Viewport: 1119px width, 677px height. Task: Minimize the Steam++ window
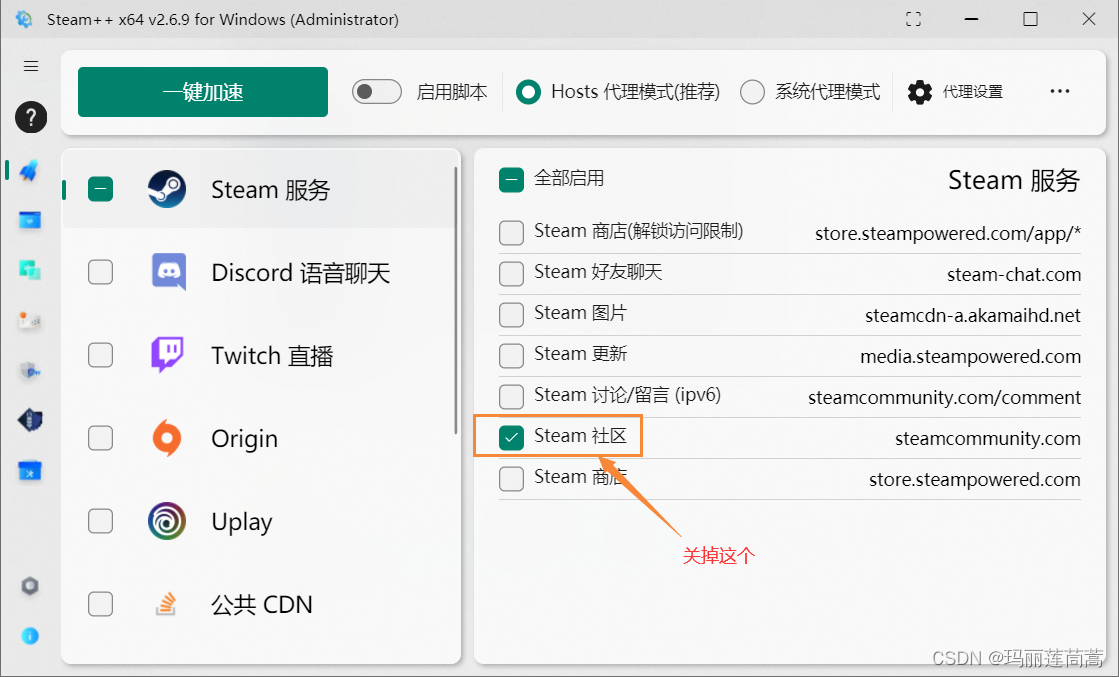pyautogui.click(x=972, y=19)
